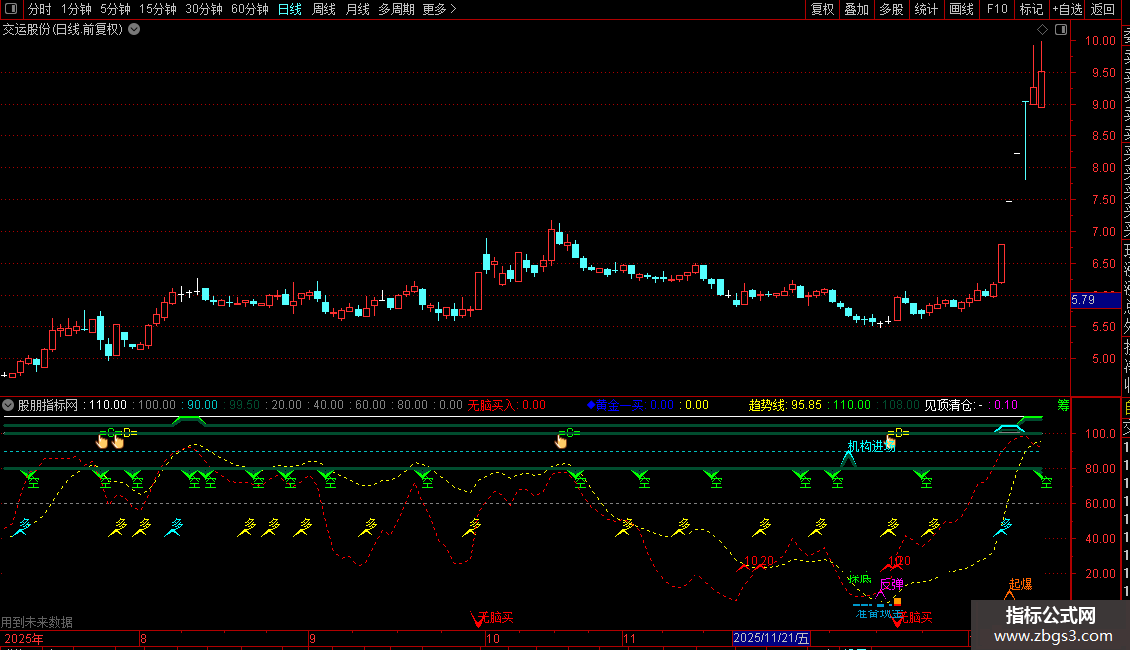
Task: Select the 60分钟 period
Action: (x=249, y=9)
